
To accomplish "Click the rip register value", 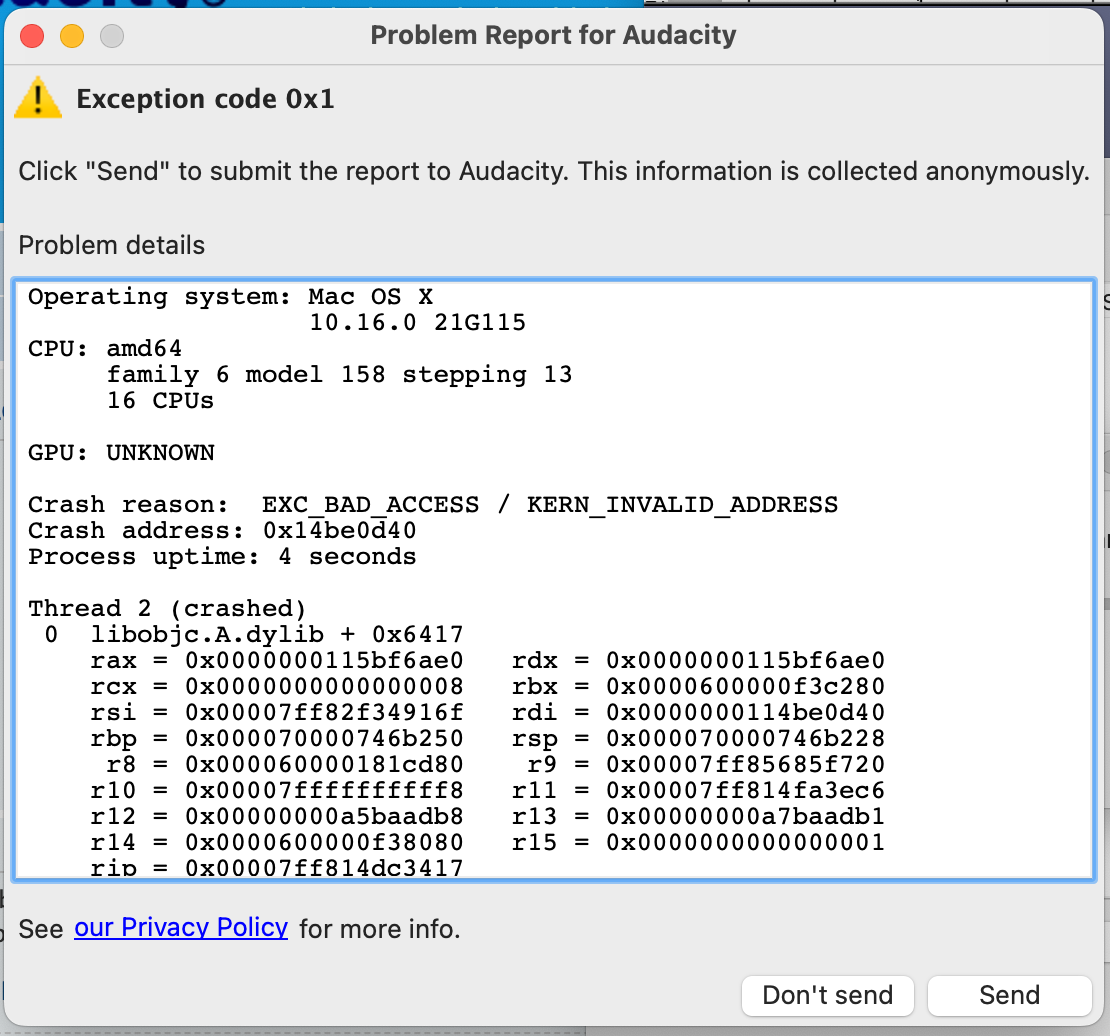I will pos(324,867).
